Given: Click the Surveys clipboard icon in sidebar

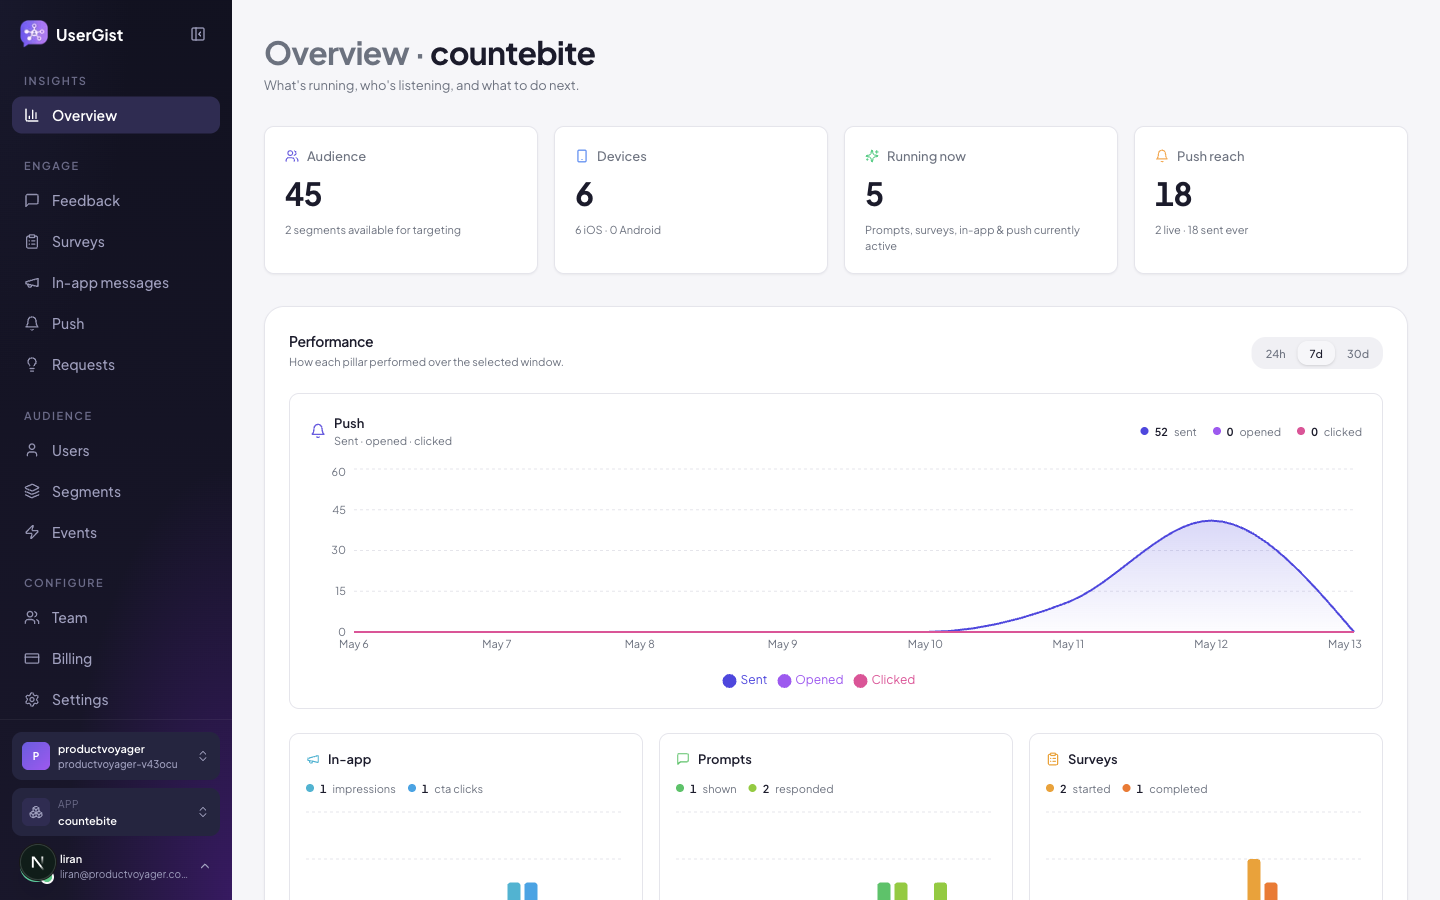Looking at the screenshot, I should [x=32, y=241].
